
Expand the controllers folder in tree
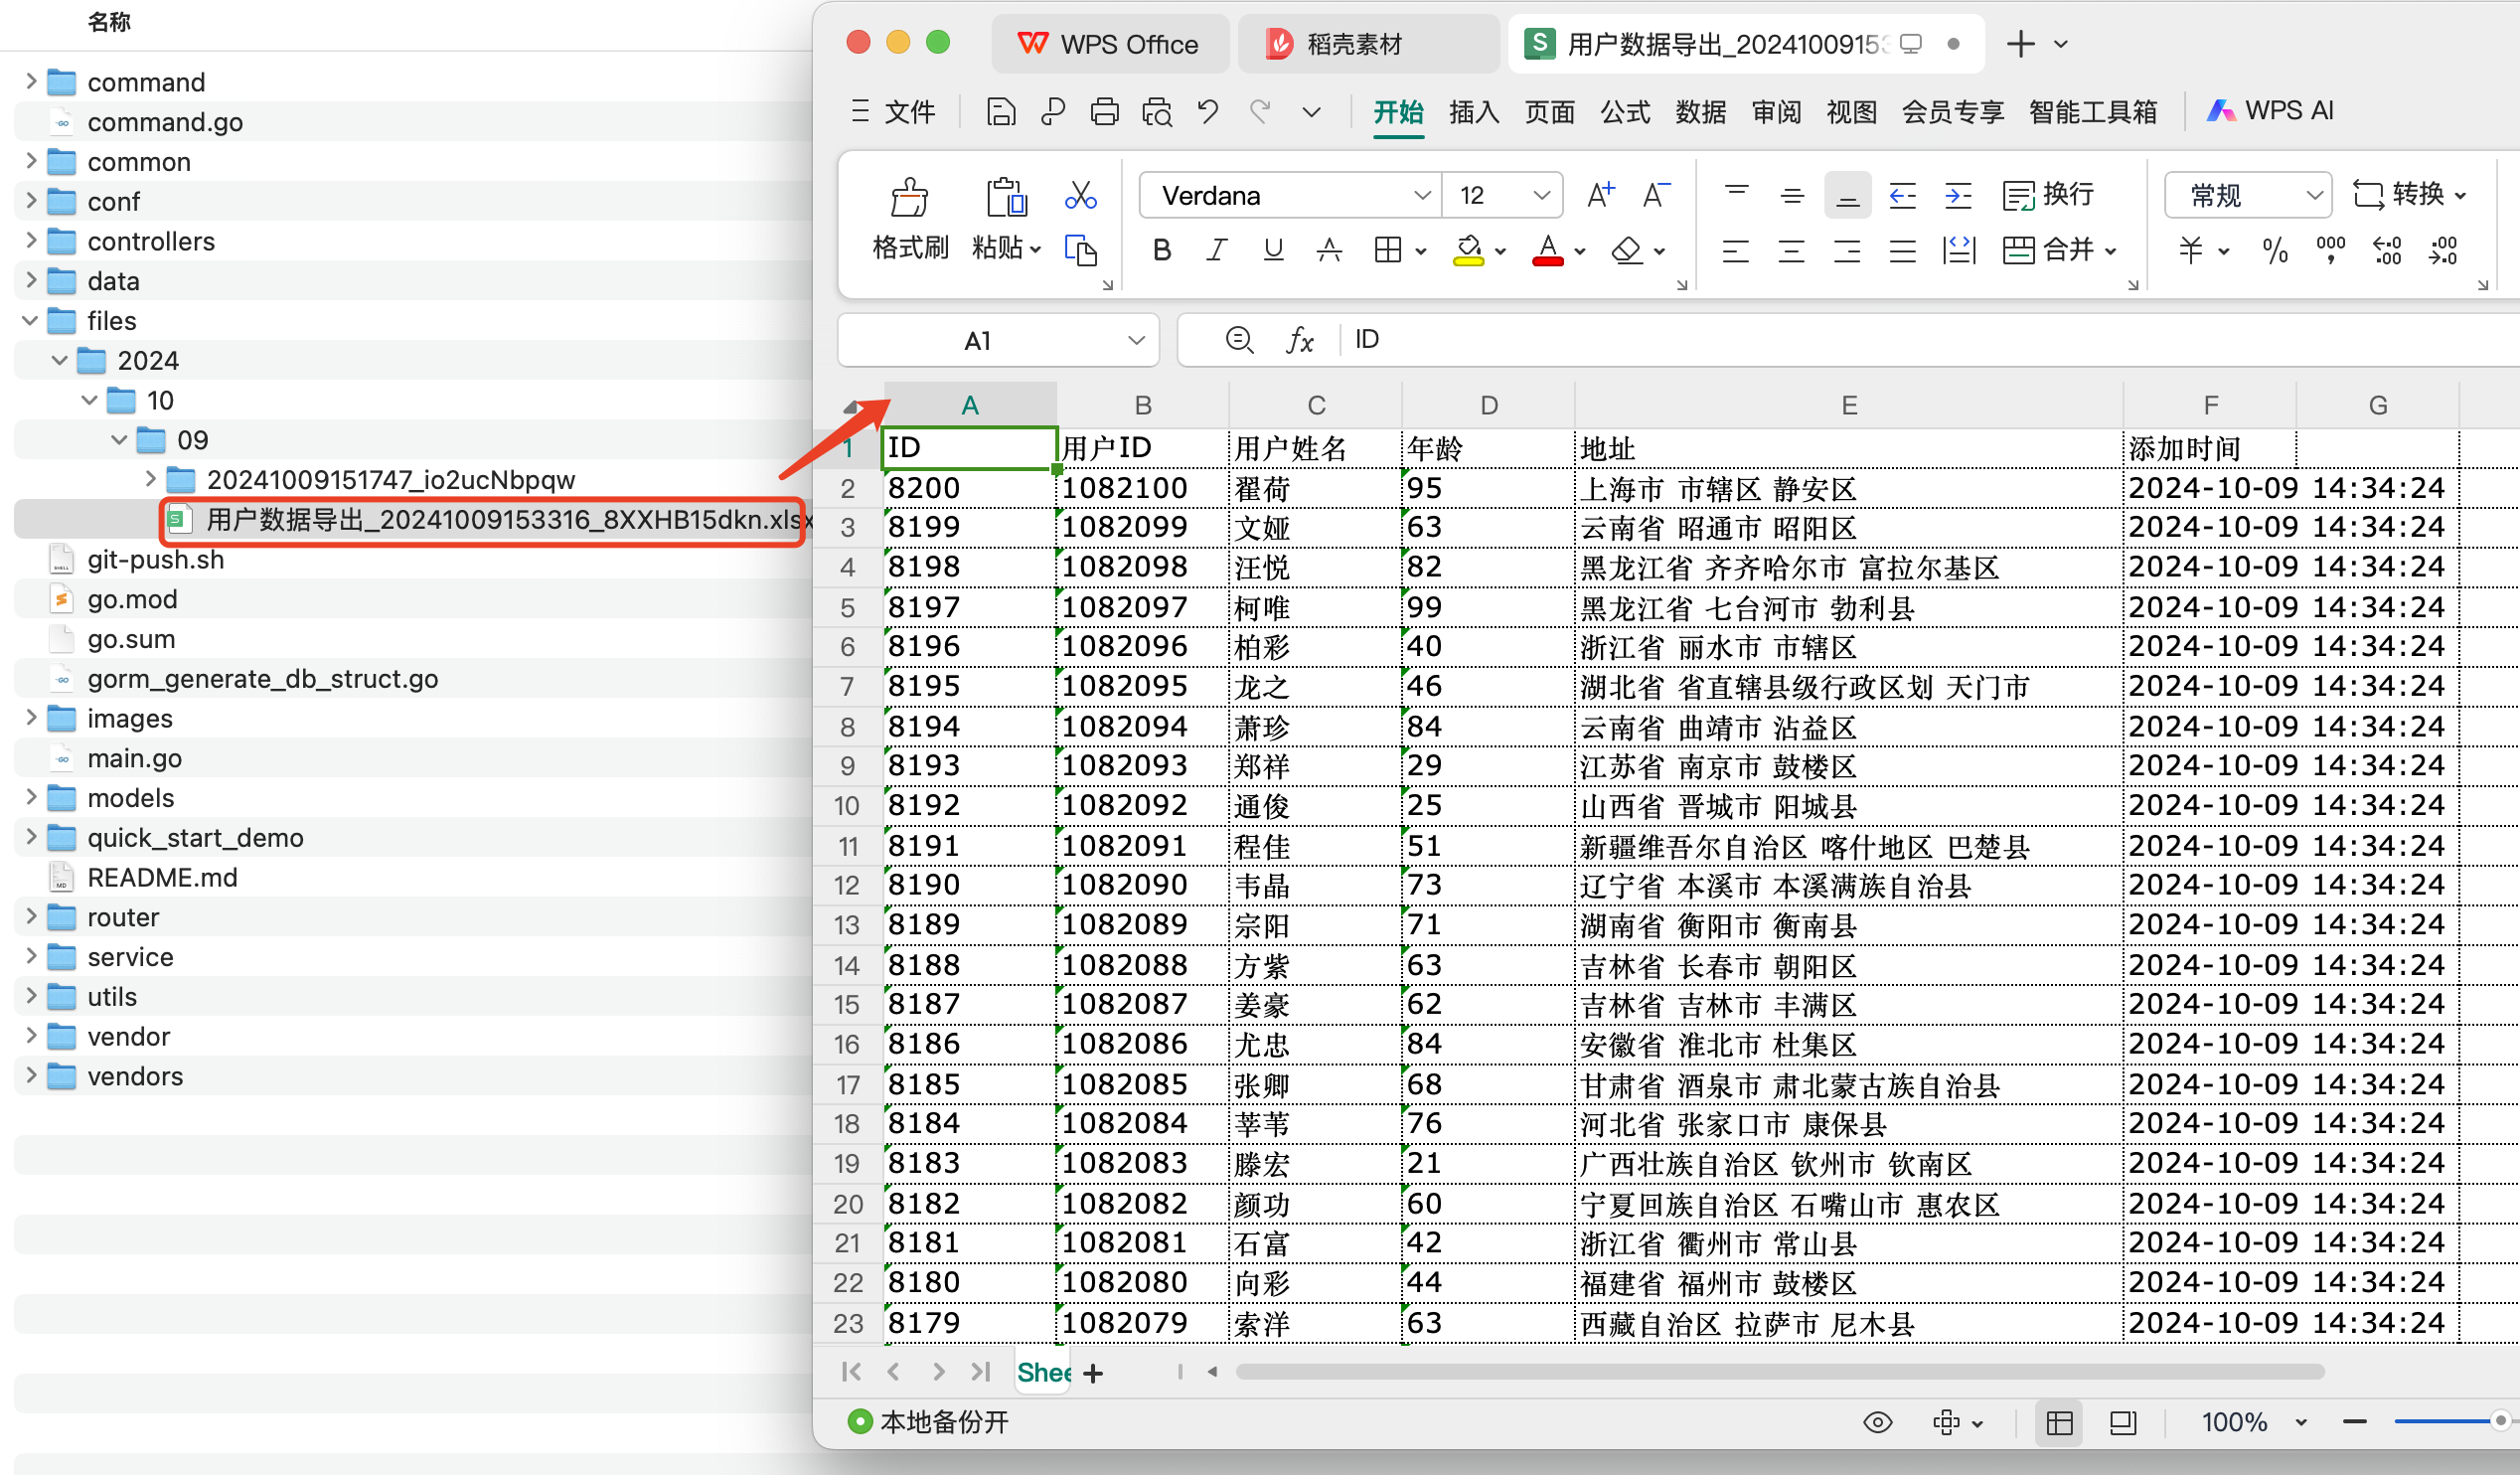(30, 241)
